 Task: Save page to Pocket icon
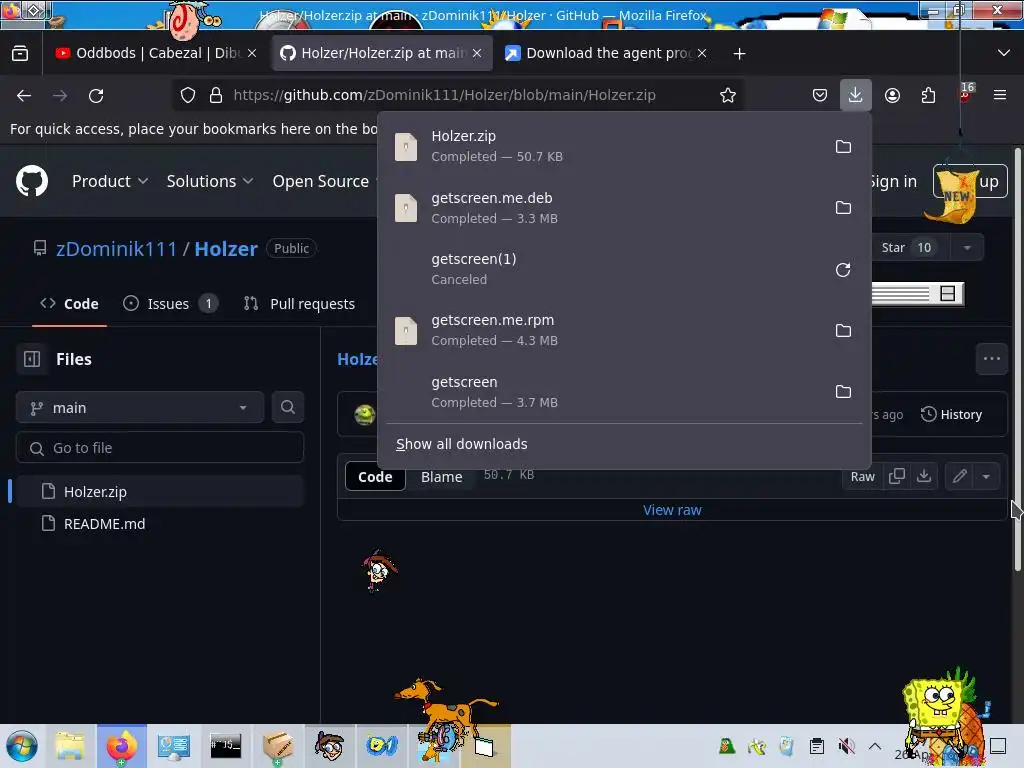point(820,95)
